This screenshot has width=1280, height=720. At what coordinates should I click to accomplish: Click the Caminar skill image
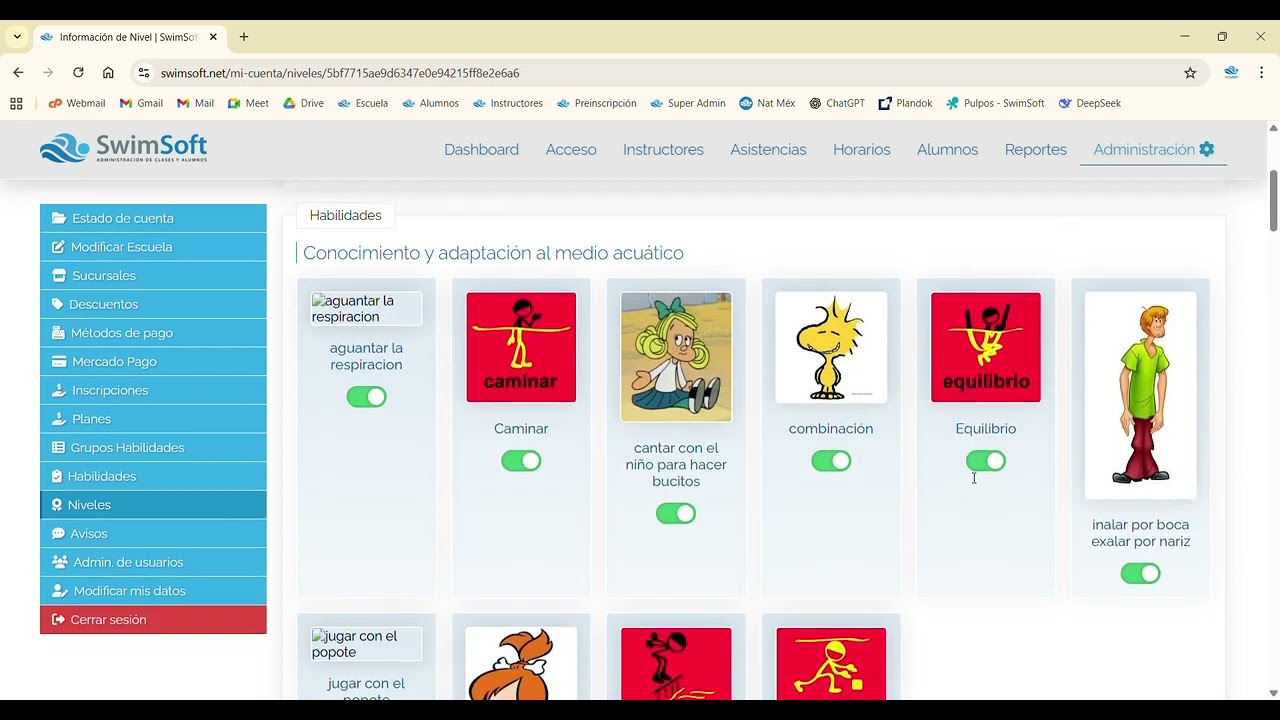click(x=521, y=347)
